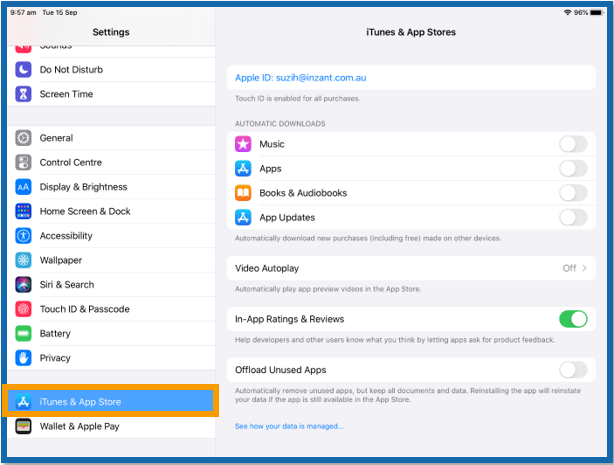Select Battery in the sidebar

click(x=112, y=333)
